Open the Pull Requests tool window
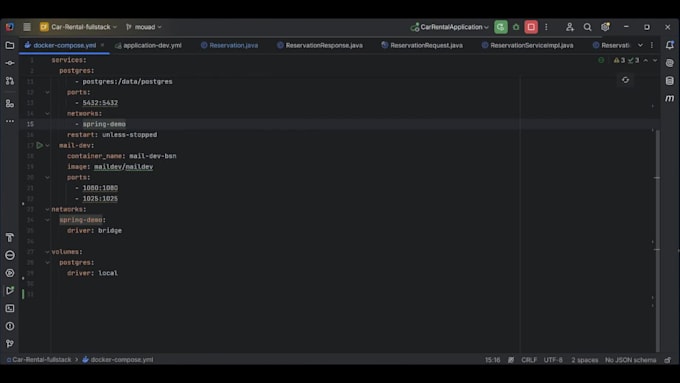Viewport: 680px width, 383px height. click(x=10, y=81)
